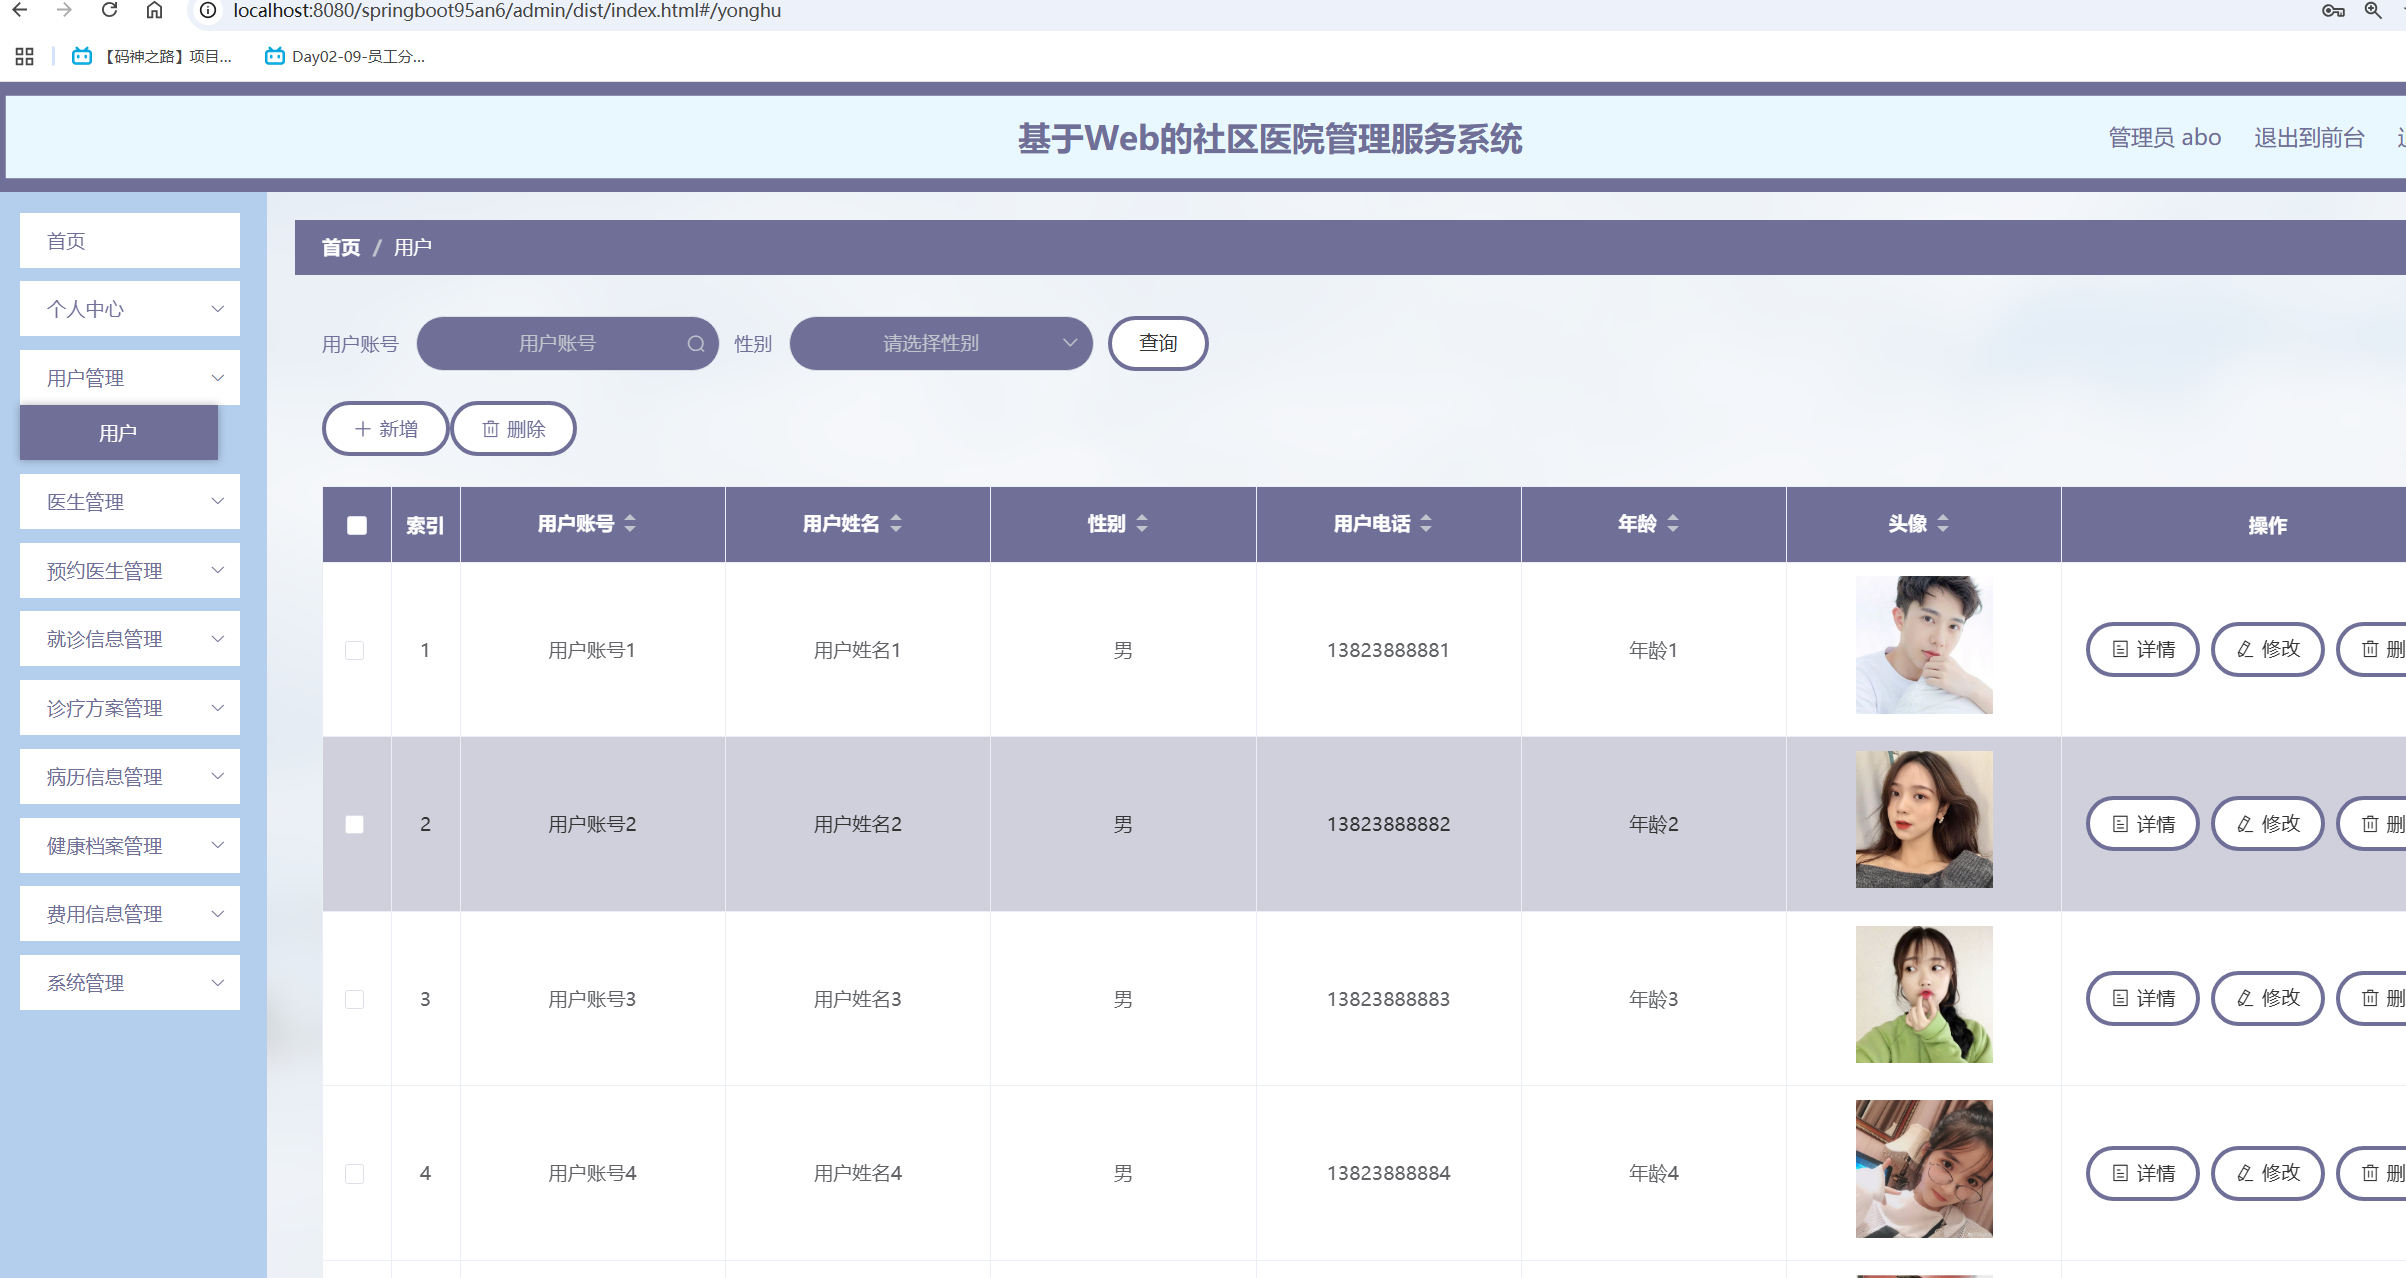The image size is (2406, 1278).
Task: Check the select-all checkbox in table header
Action: point(357,525)
